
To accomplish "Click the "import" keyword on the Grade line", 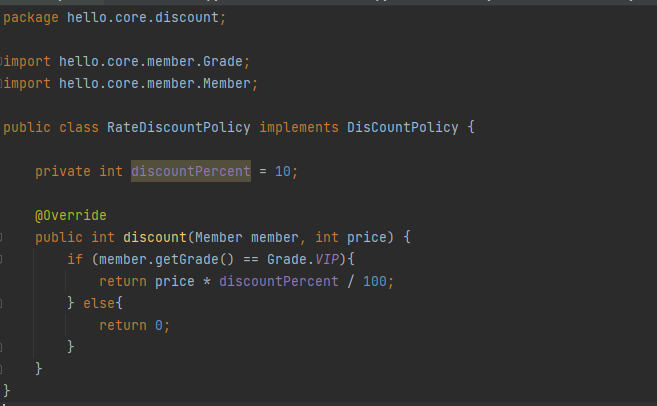I will click(x=27, y=62).
